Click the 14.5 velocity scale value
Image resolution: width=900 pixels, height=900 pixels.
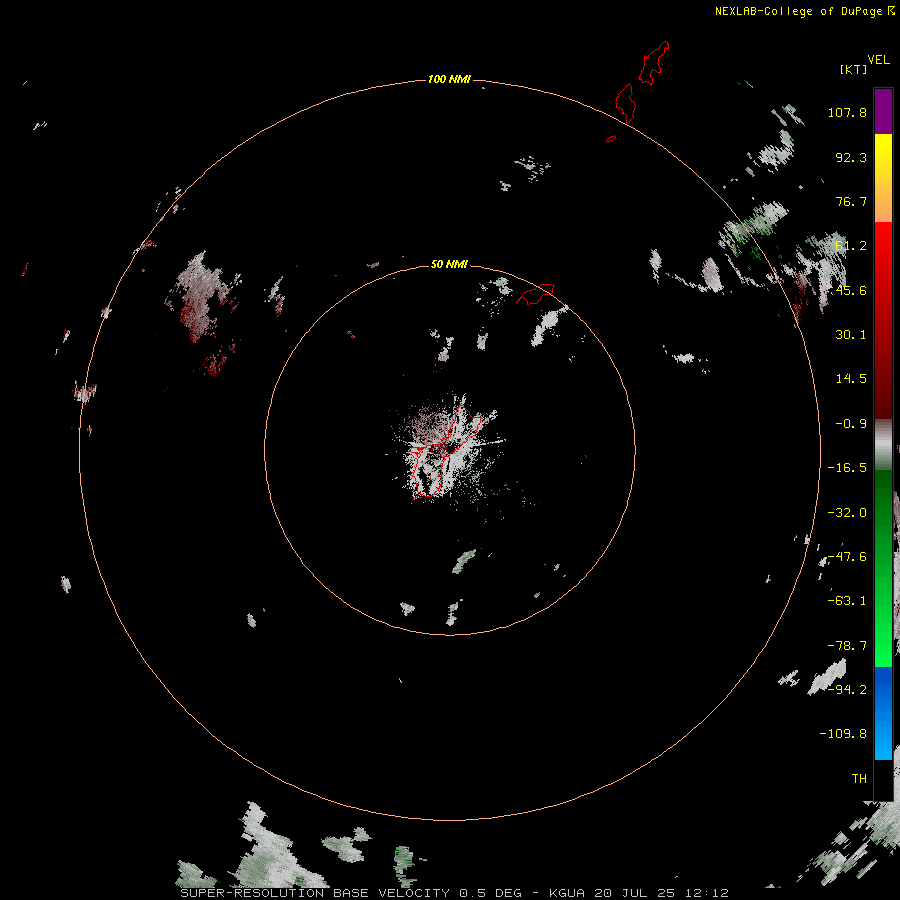[x=851, y=379]
